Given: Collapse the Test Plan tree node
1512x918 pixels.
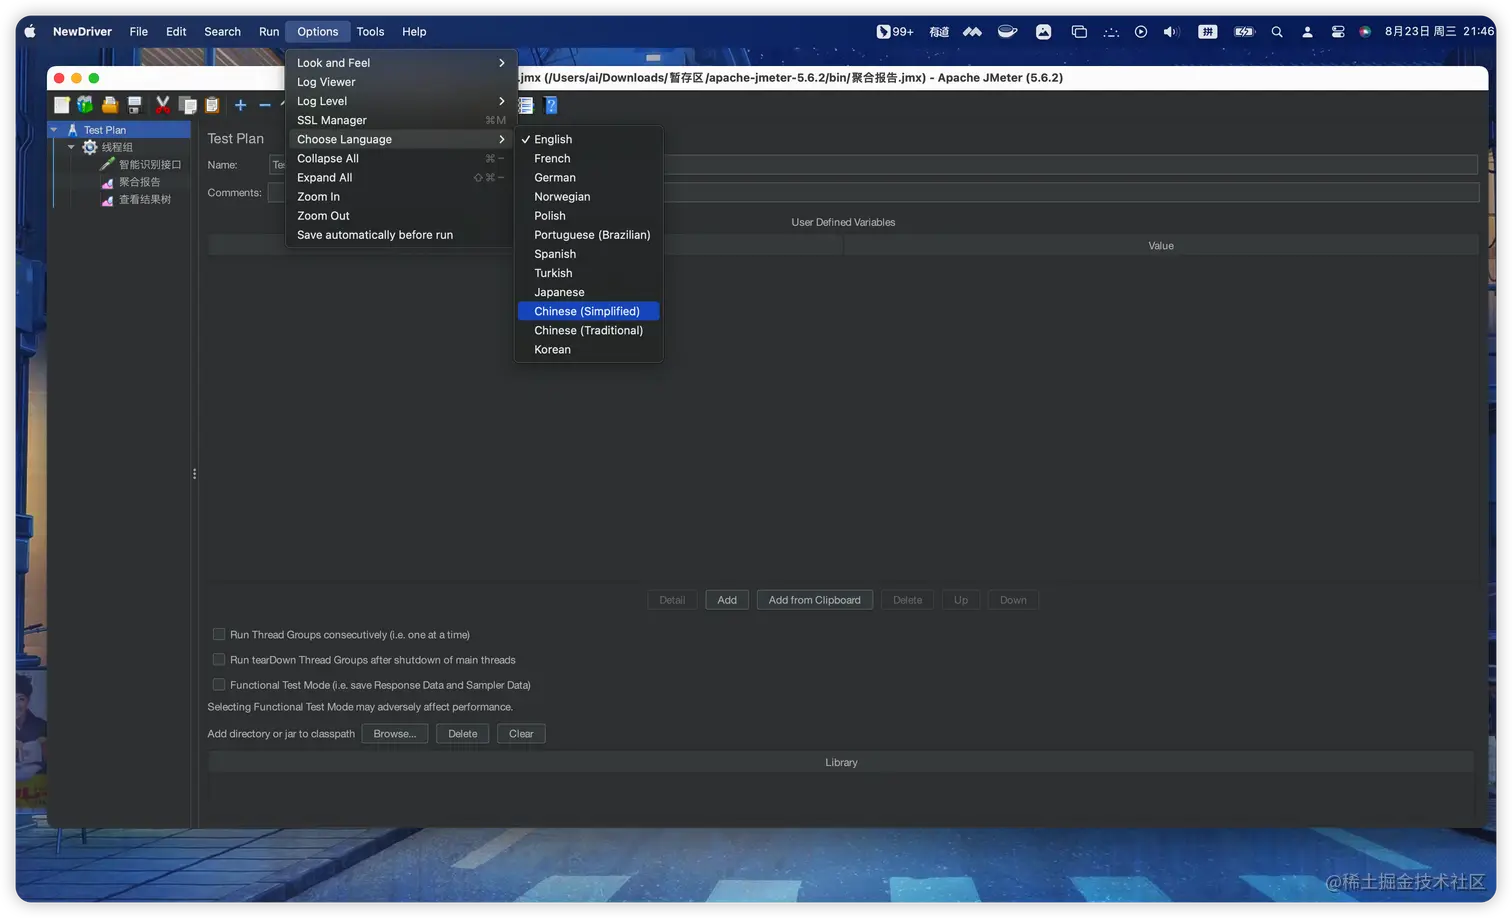Looking at the screenshot, I should (54, 130).
